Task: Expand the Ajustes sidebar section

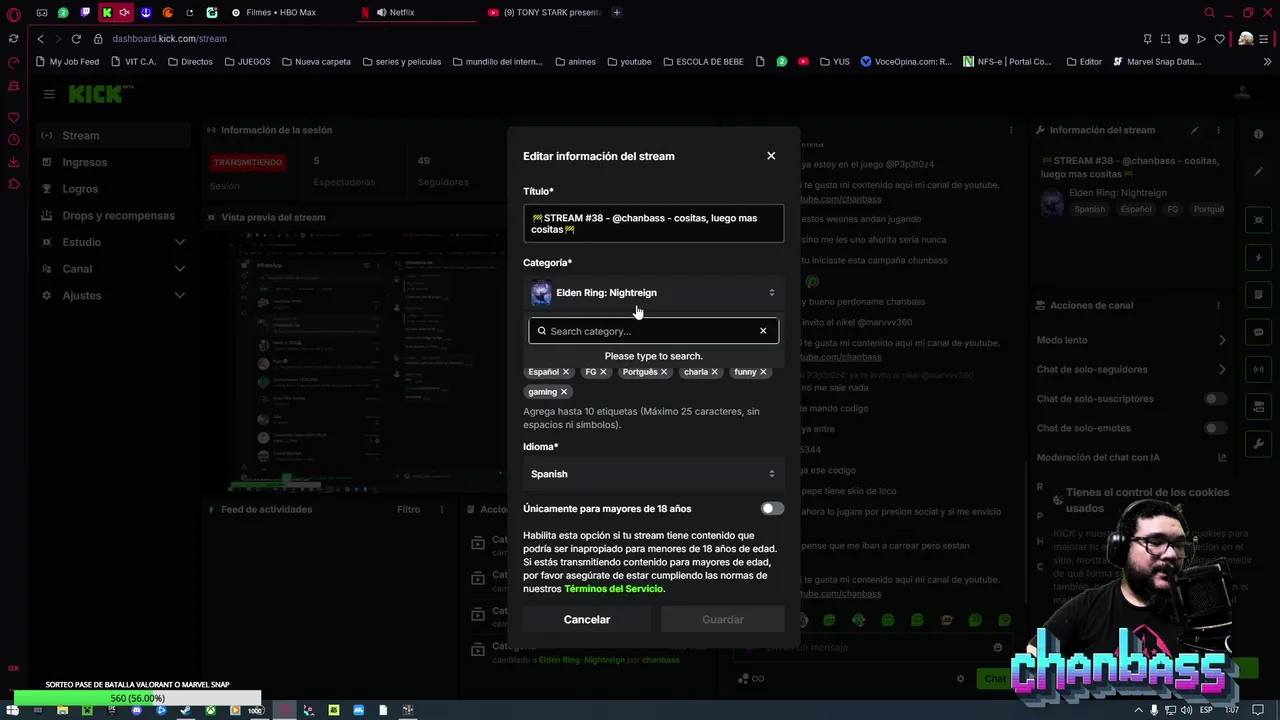Action: point(179,295)
